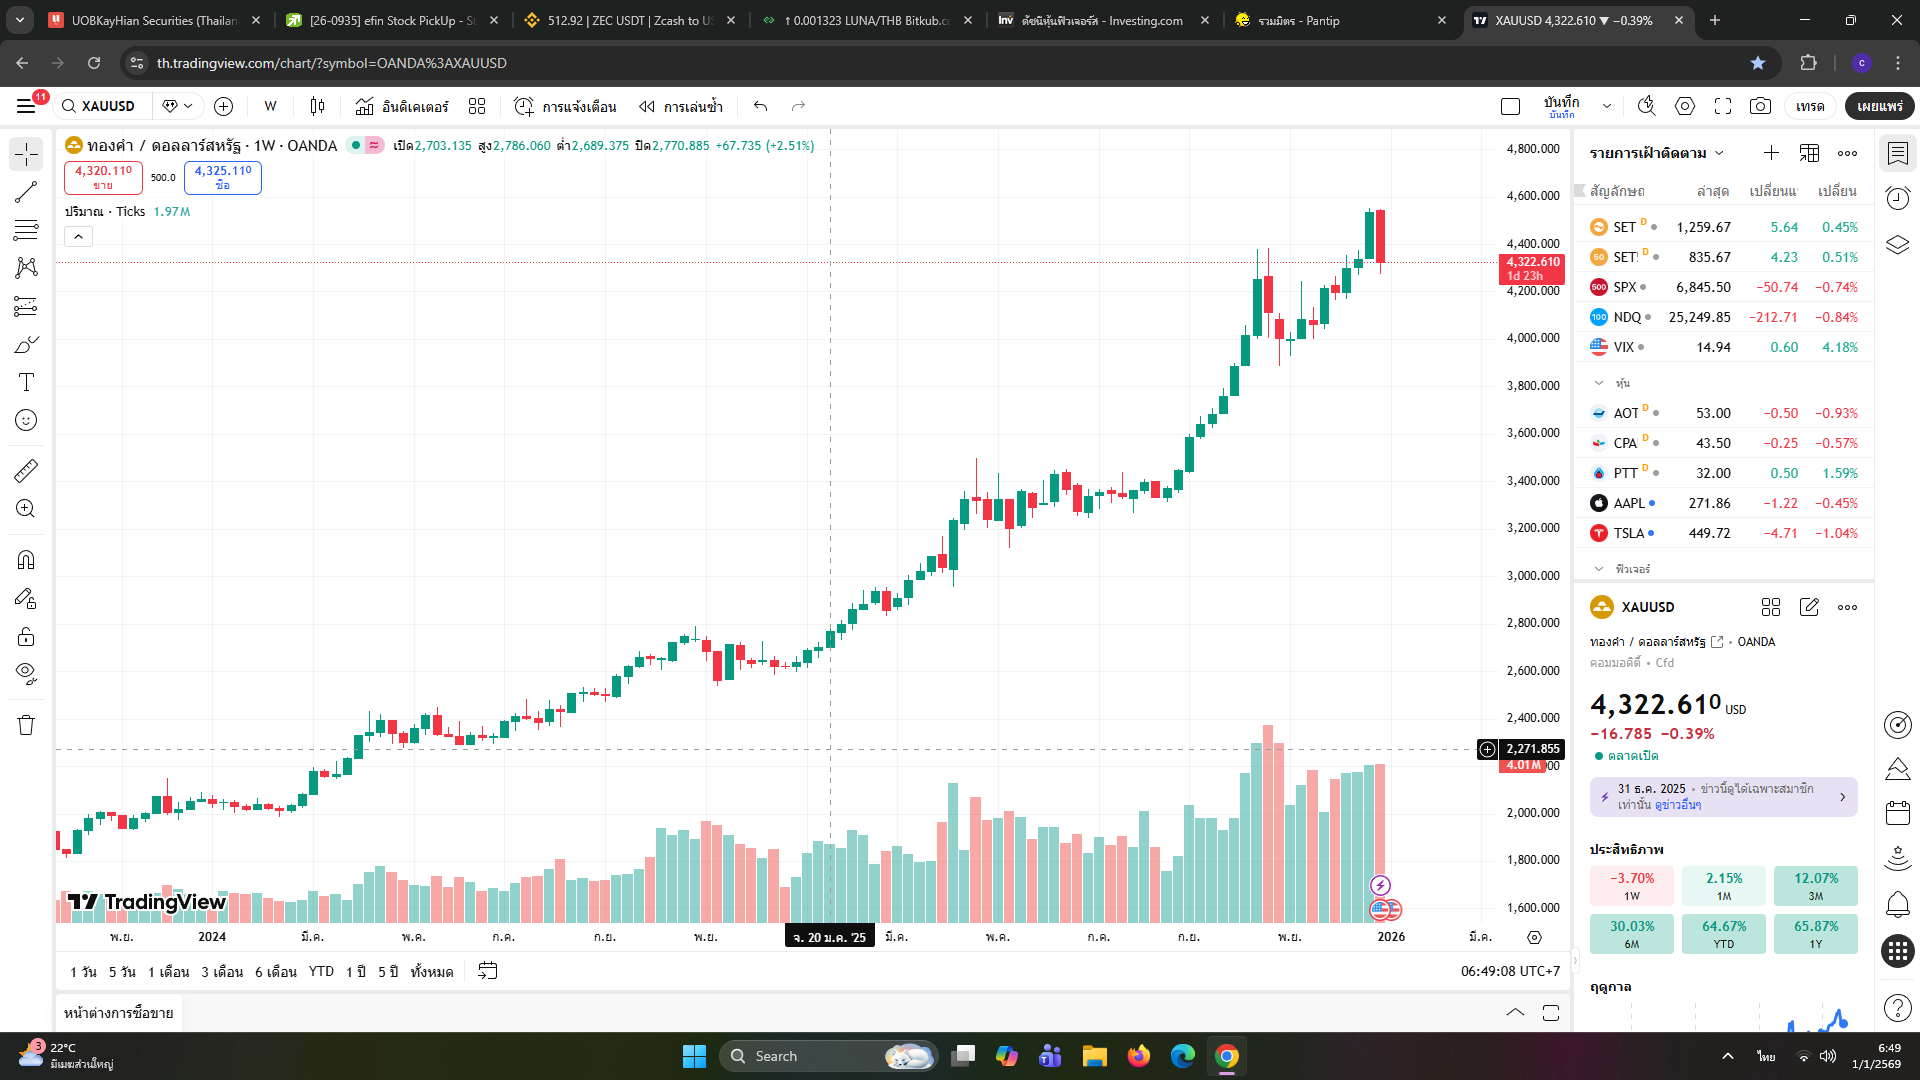This screenshot has height=1080, width=1920.
Task: Collapse the indicator legend chevron
Action: click(x=78, y=237)
